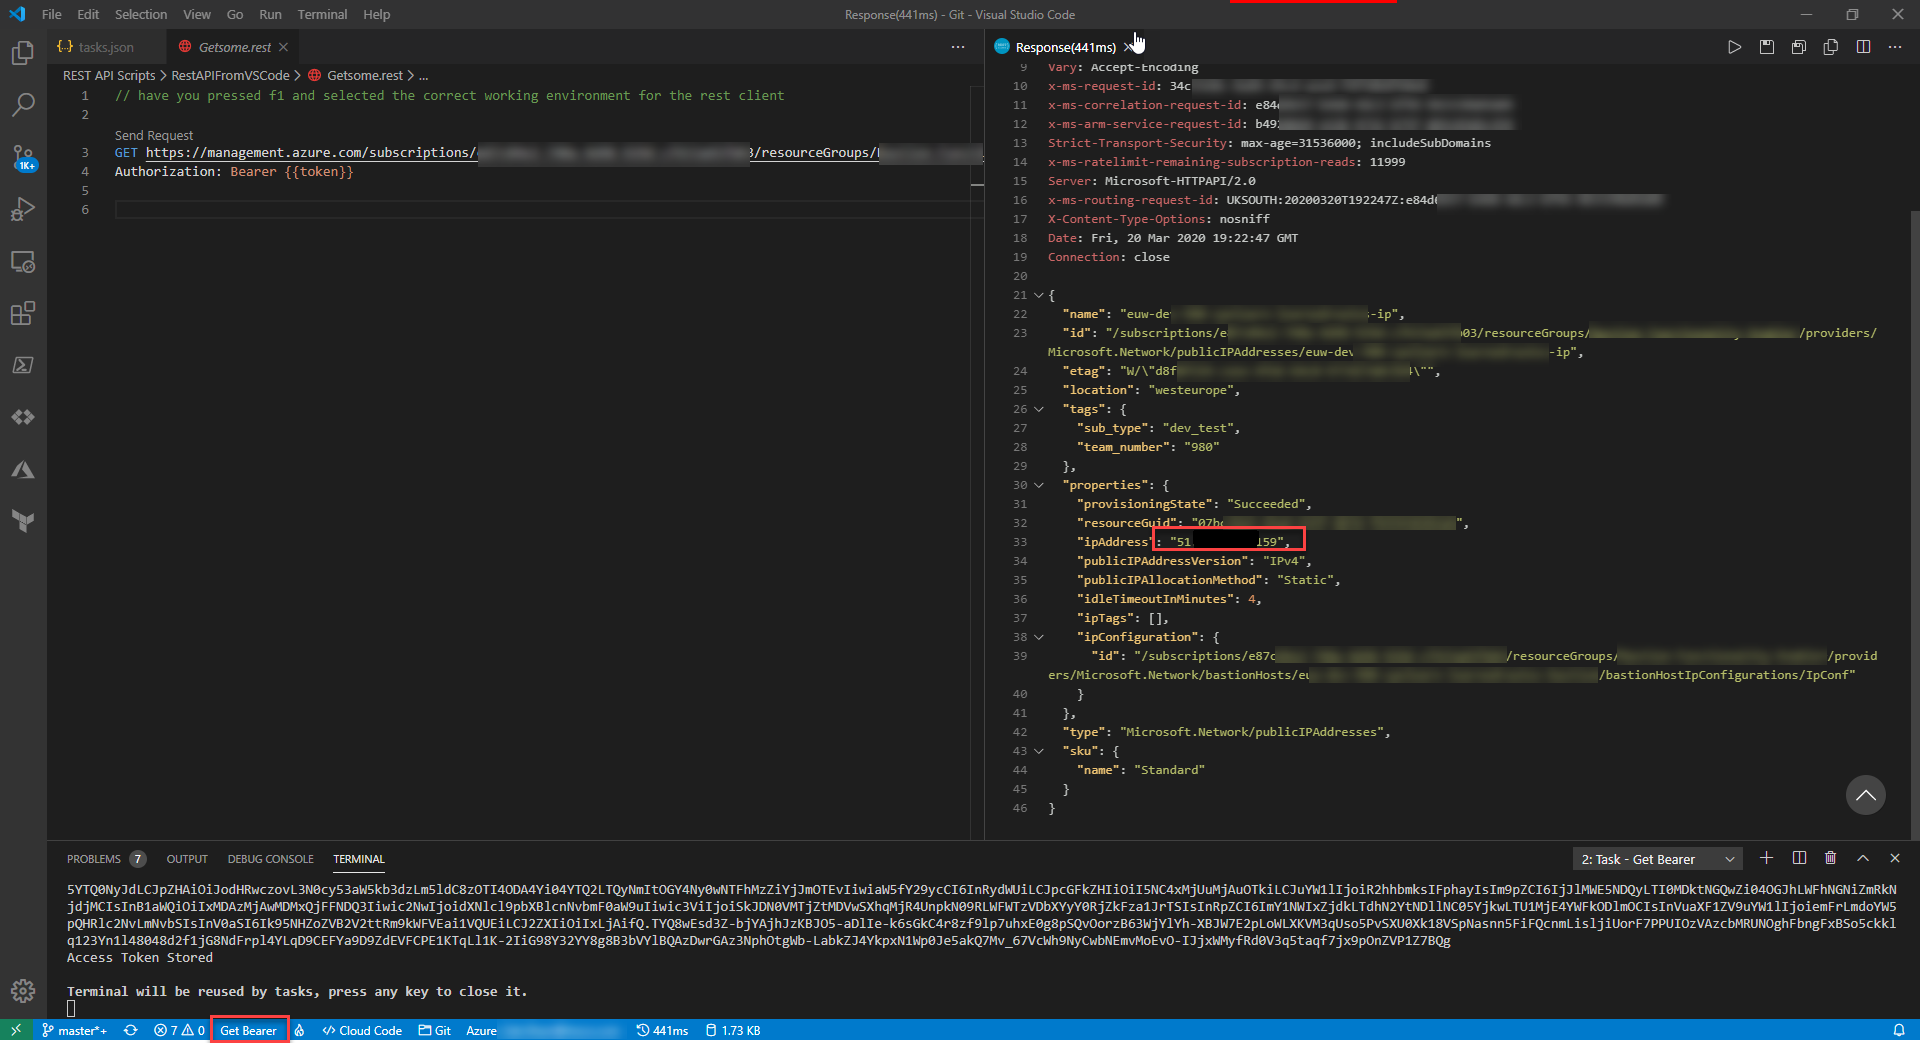Open the Remote Explorer view
This screenshot has height=1043, width=1920.
[x=23, y=262]
